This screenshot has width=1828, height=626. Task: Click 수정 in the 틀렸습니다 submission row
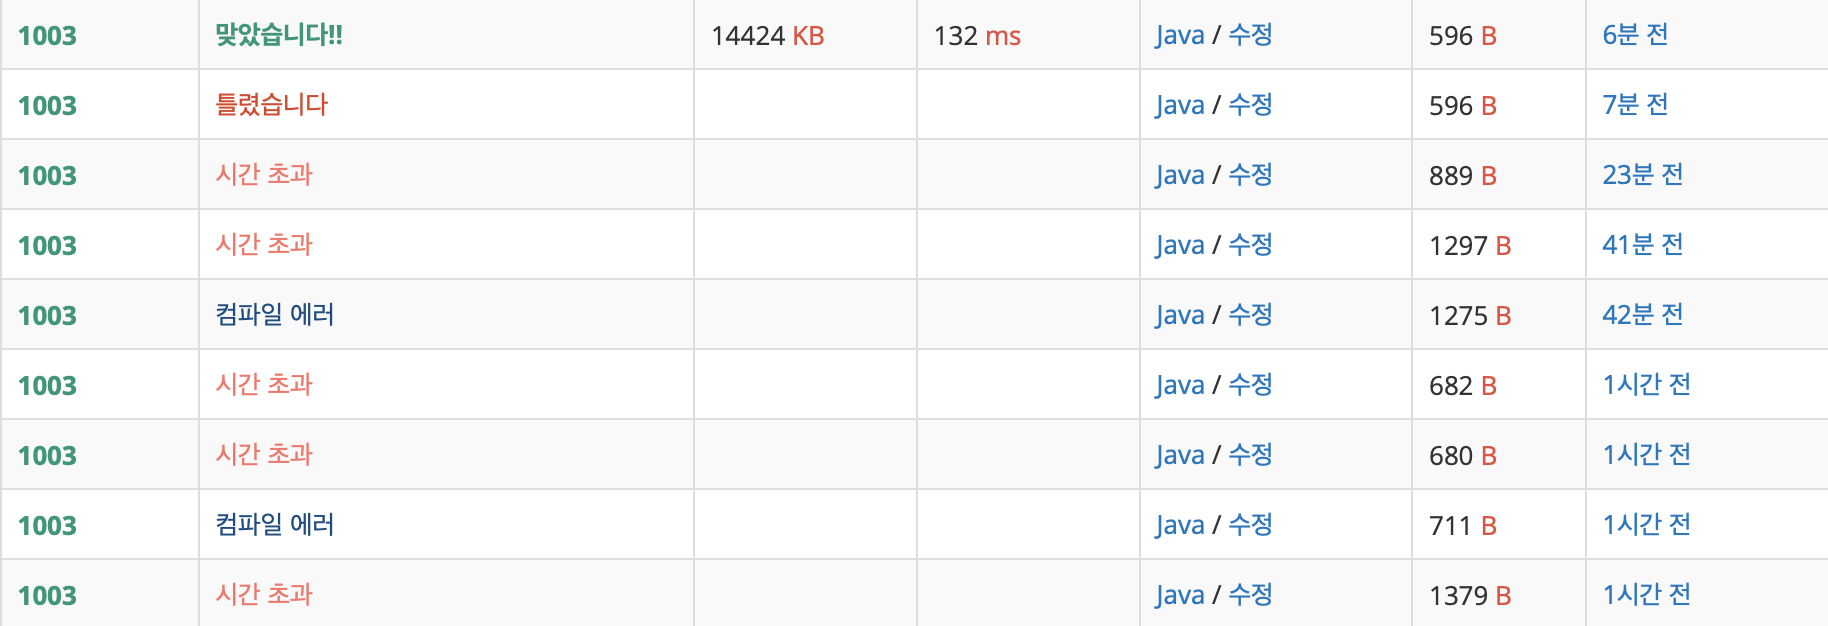1250,105
